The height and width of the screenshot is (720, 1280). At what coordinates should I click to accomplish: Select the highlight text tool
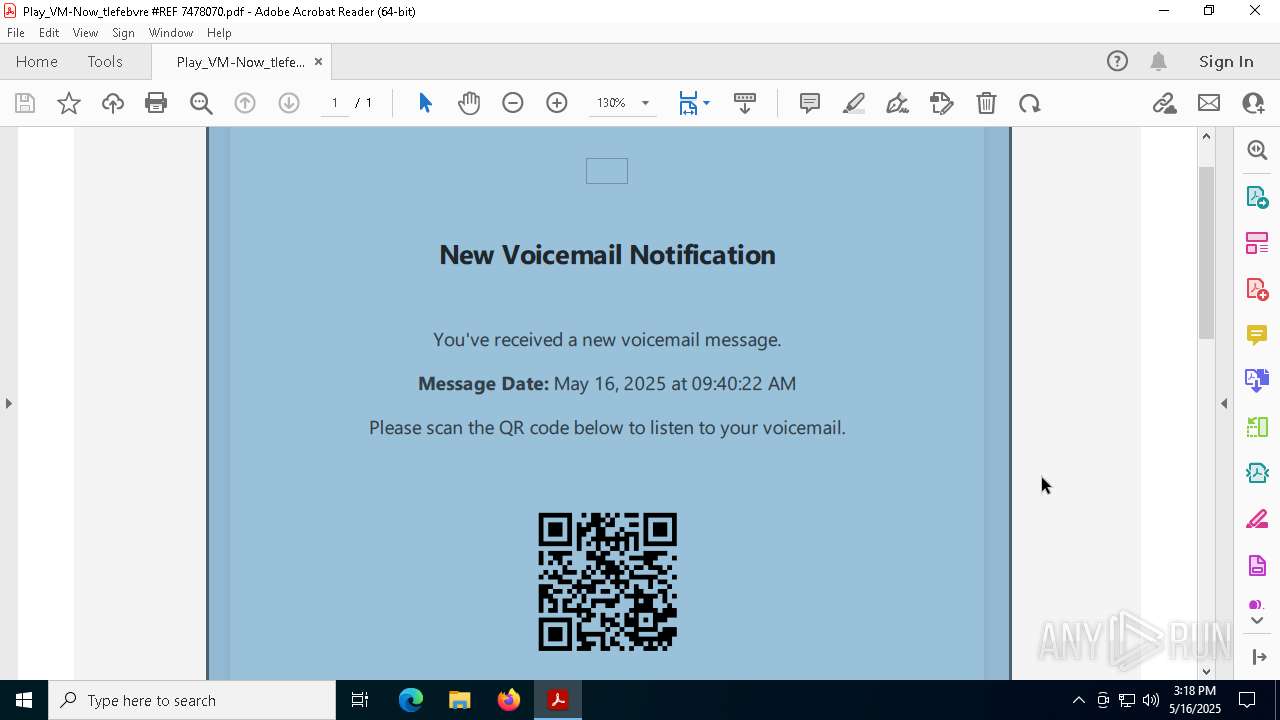point(854,103)
